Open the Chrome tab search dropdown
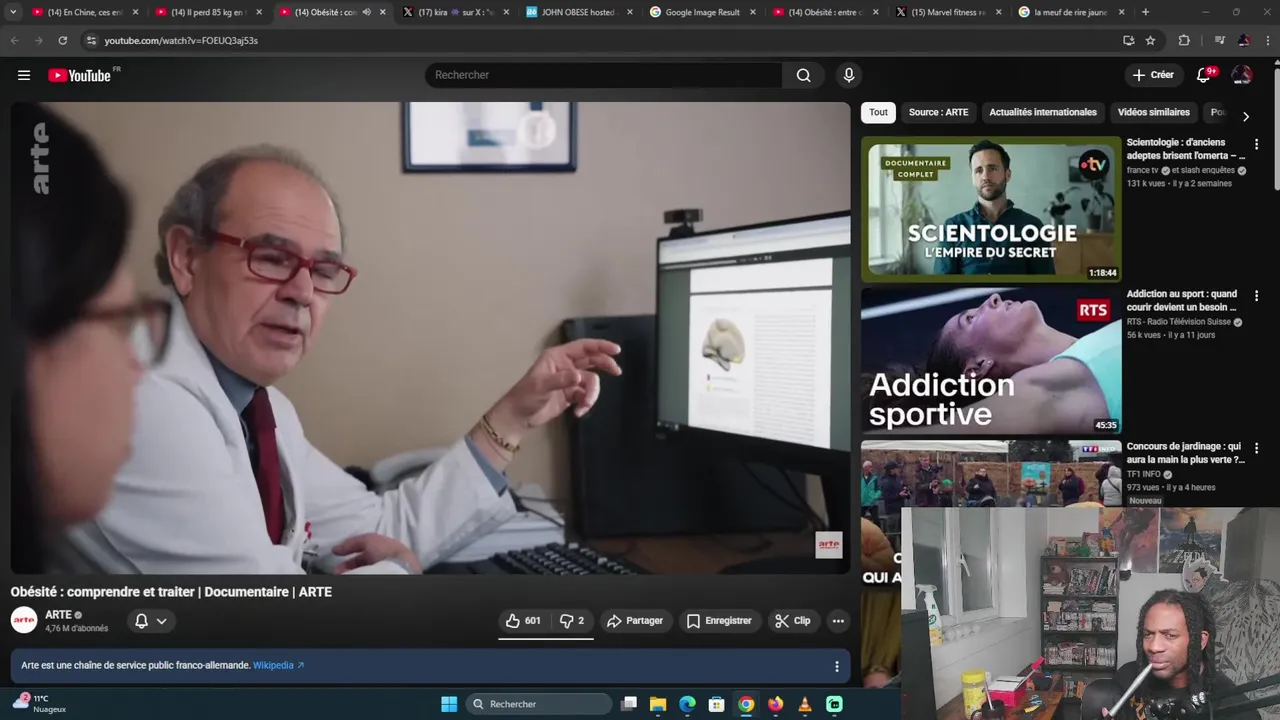1280x720 pixels. pyautogui.click(x=13, y=12)
